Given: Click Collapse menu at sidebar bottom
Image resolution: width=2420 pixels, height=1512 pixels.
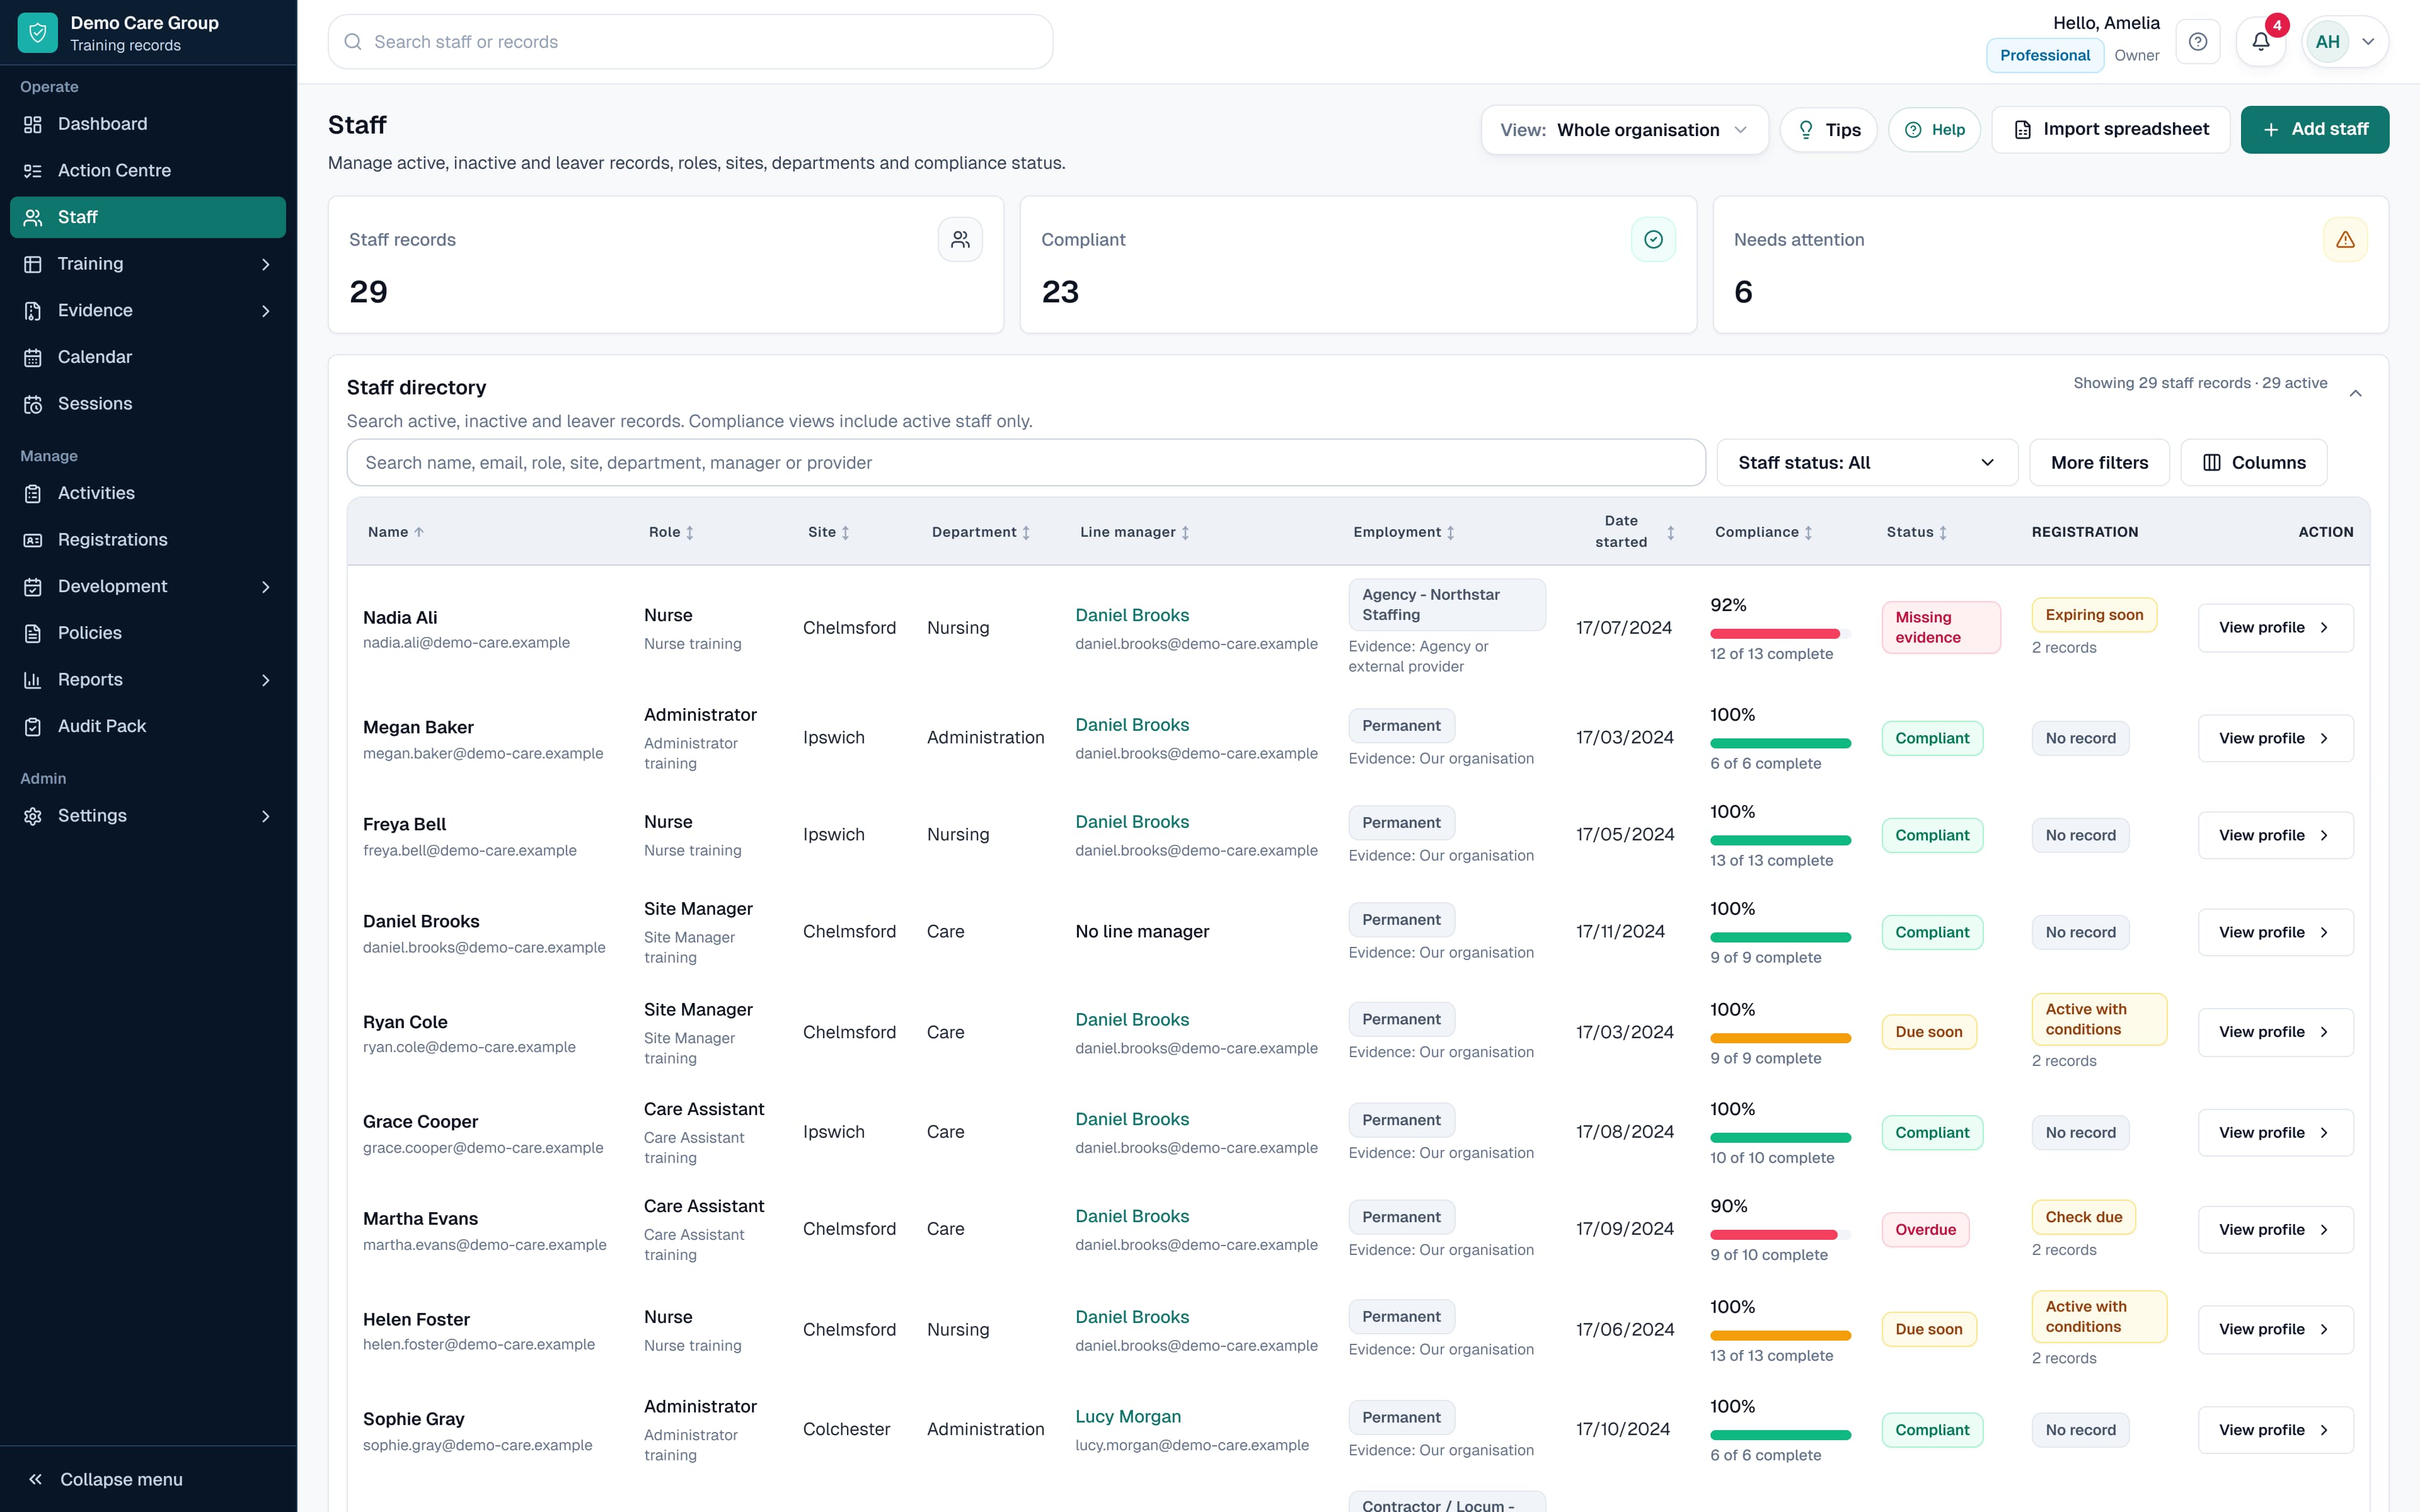Looking at the screenshot, I should coord(148,1479).
